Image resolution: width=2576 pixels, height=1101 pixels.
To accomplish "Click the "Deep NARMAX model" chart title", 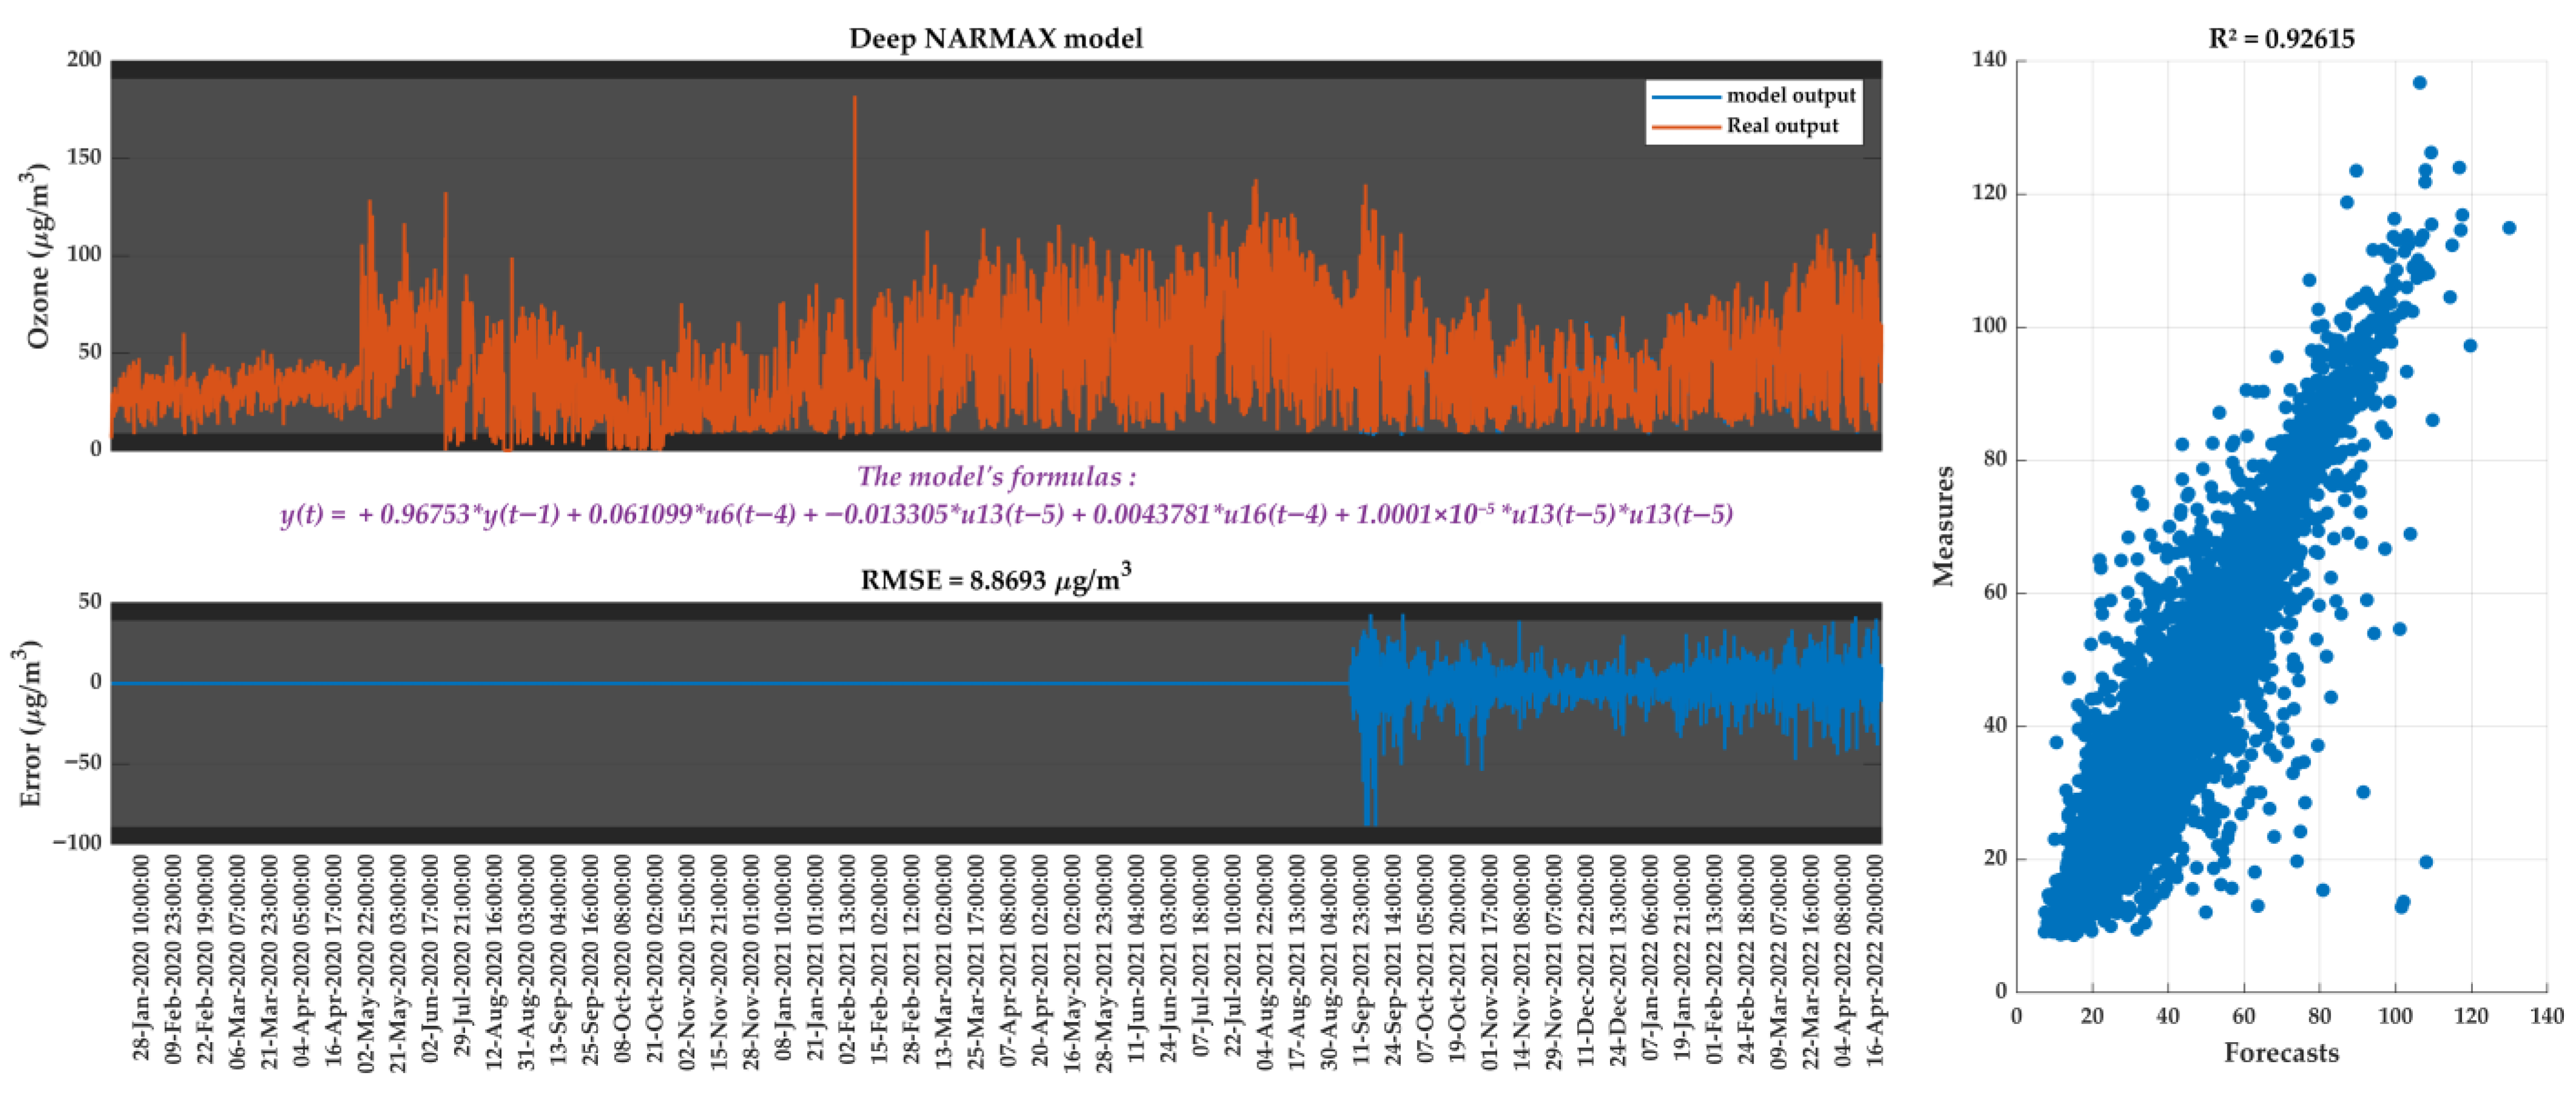I will coord(995,38).
